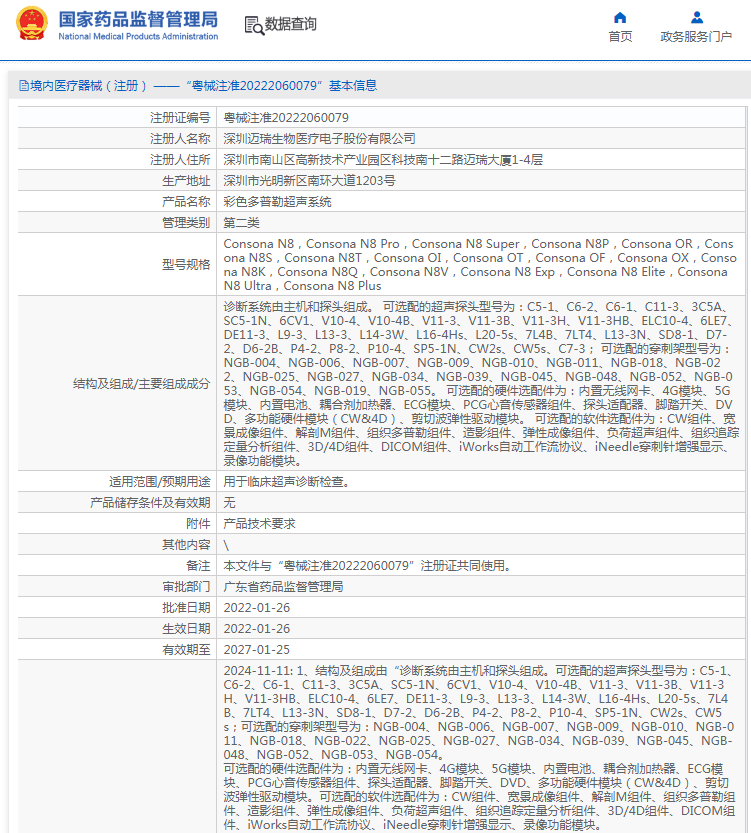Select the 2024-11-11 change record paragraph

point(480,712)
